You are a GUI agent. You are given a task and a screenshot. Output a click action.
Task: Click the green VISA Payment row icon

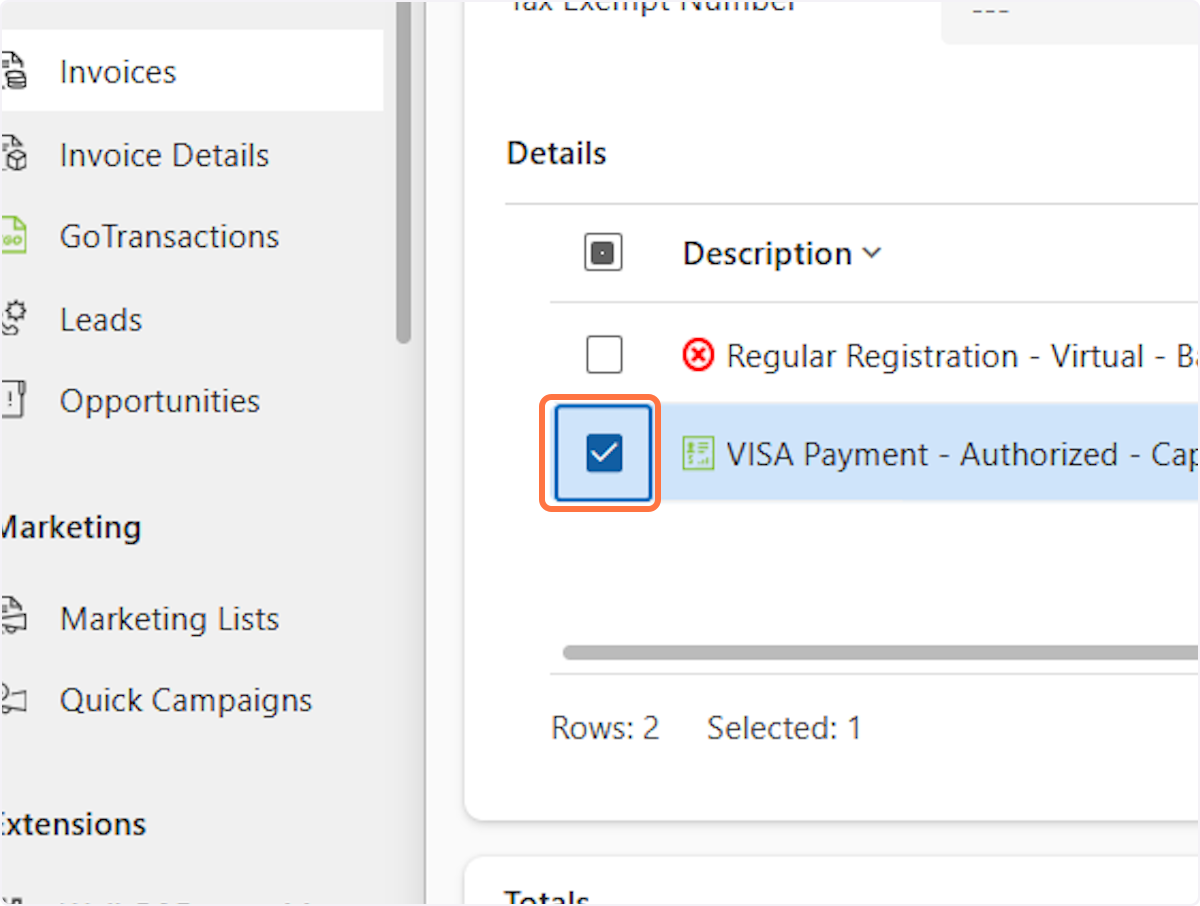(x=698, y=454)
